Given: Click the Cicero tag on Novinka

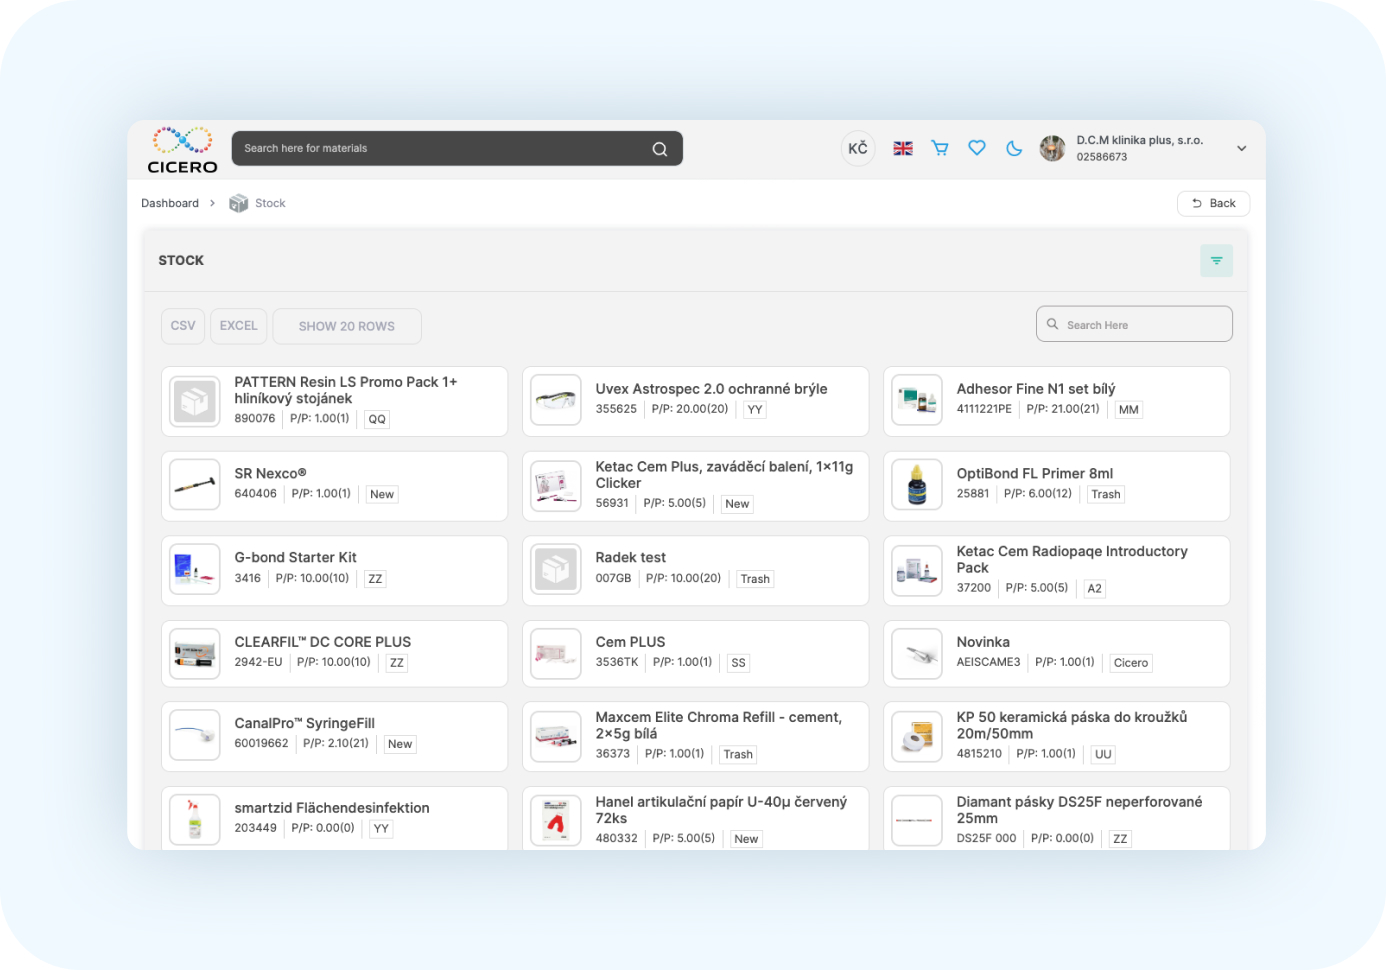Looking at the screenshot, I should point(1131,663).
